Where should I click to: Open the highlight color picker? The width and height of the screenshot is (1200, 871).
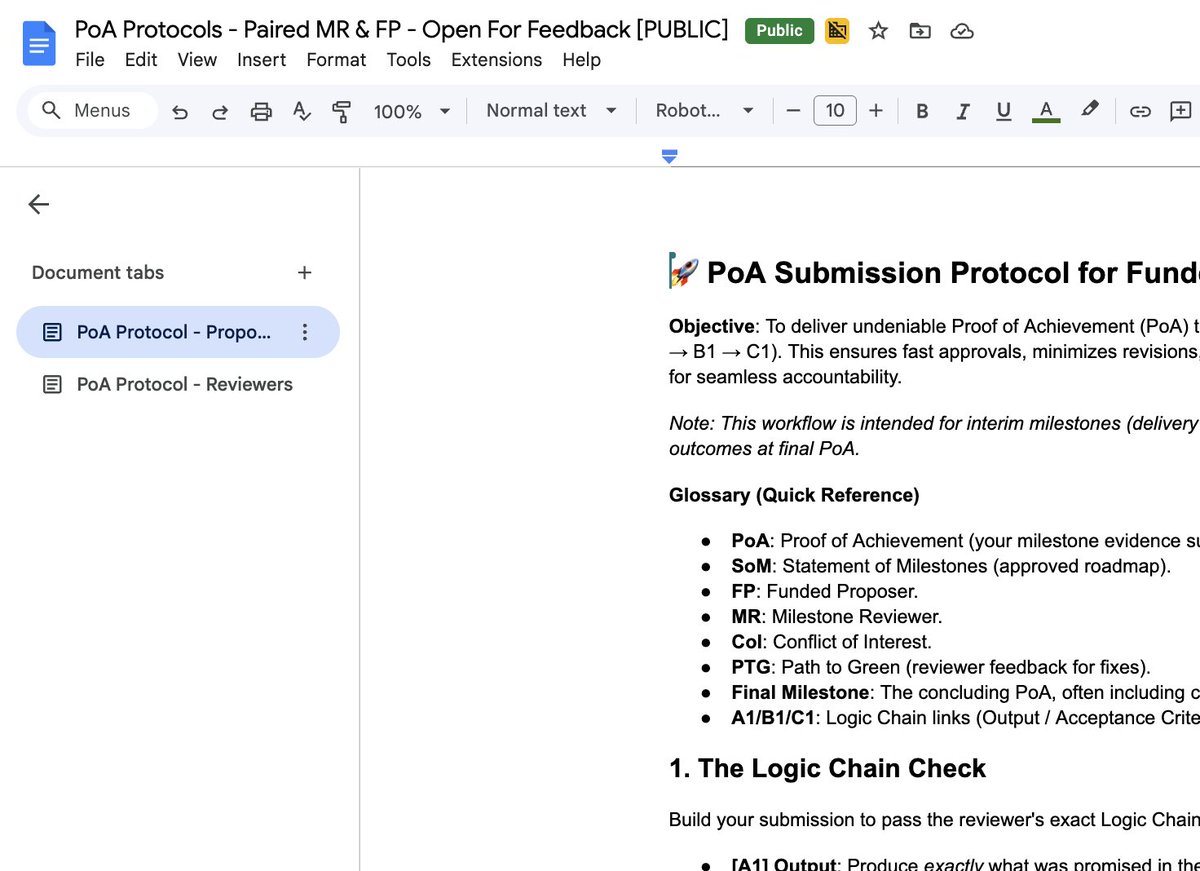[1090, 110]
